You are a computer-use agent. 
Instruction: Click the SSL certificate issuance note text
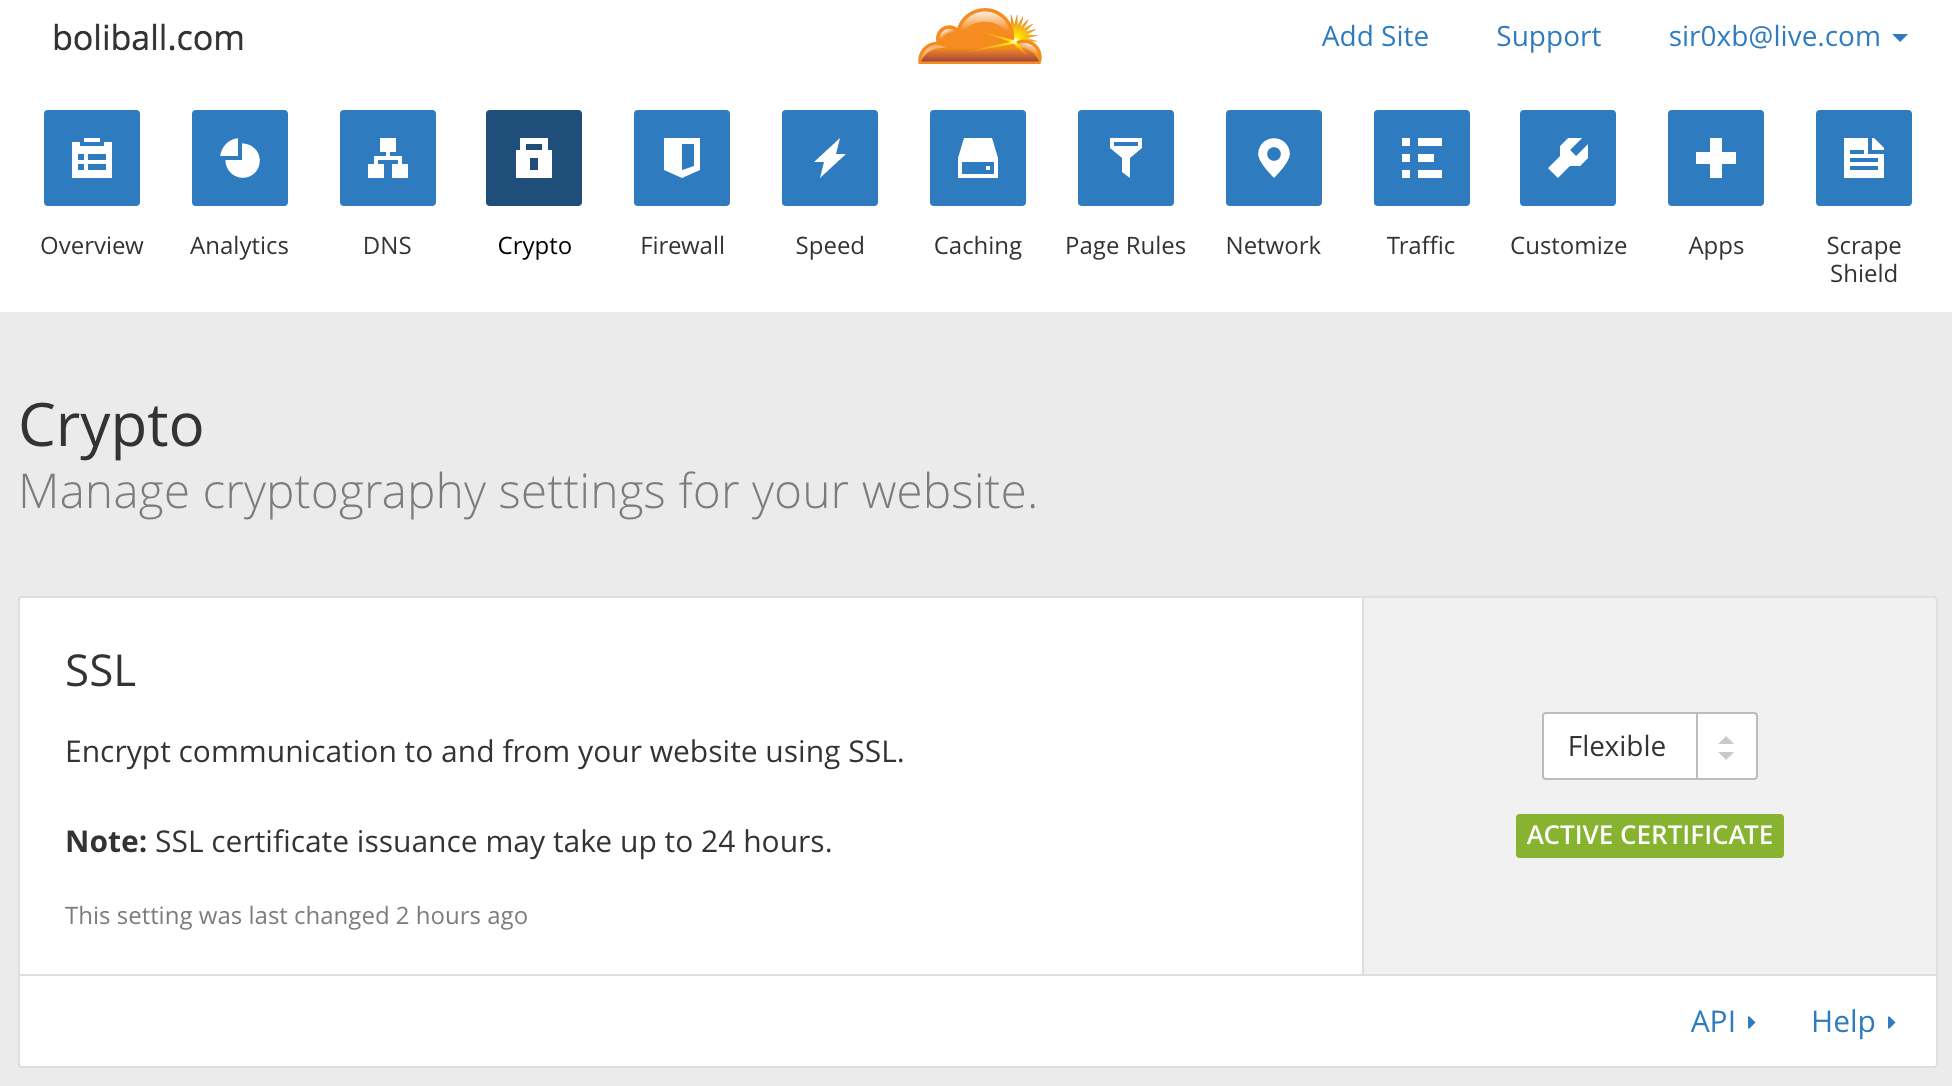449,842
